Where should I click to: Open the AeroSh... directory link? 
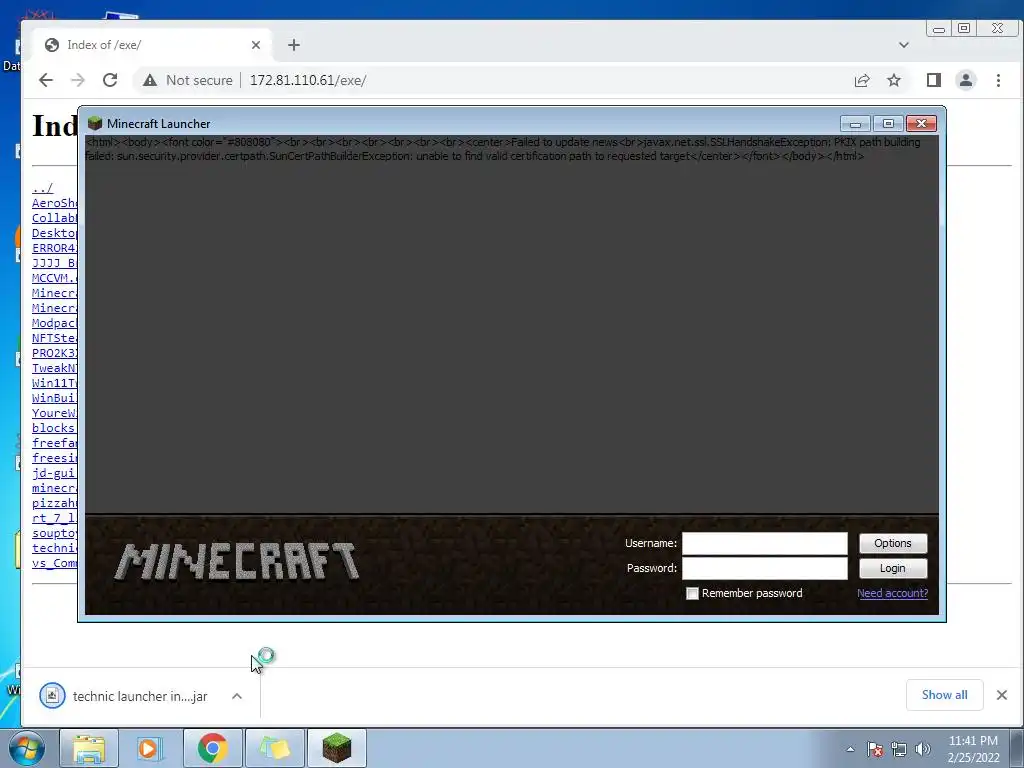(54, 203)
